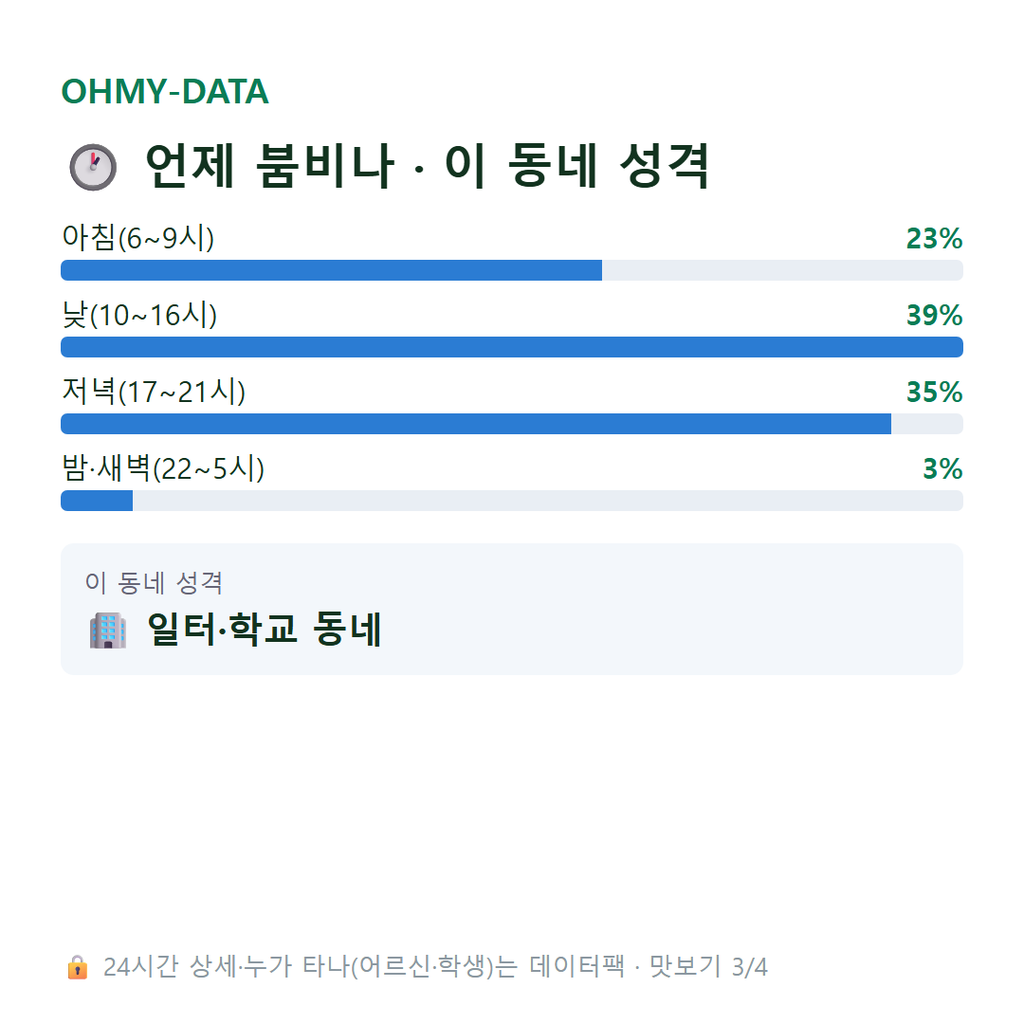
Task: Click the 23% value
Action: pos(935,238)
